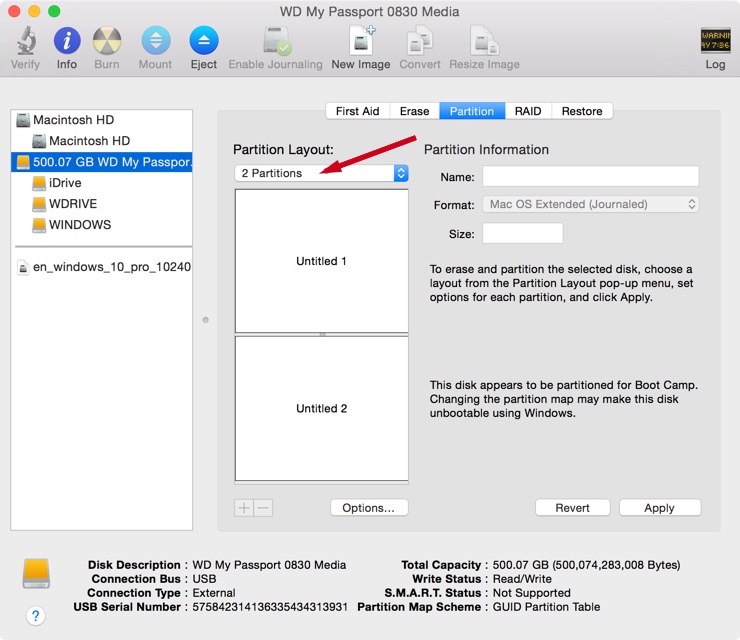
Task: Click the yellow drive icon at bottom
Action: pos(36,573)
